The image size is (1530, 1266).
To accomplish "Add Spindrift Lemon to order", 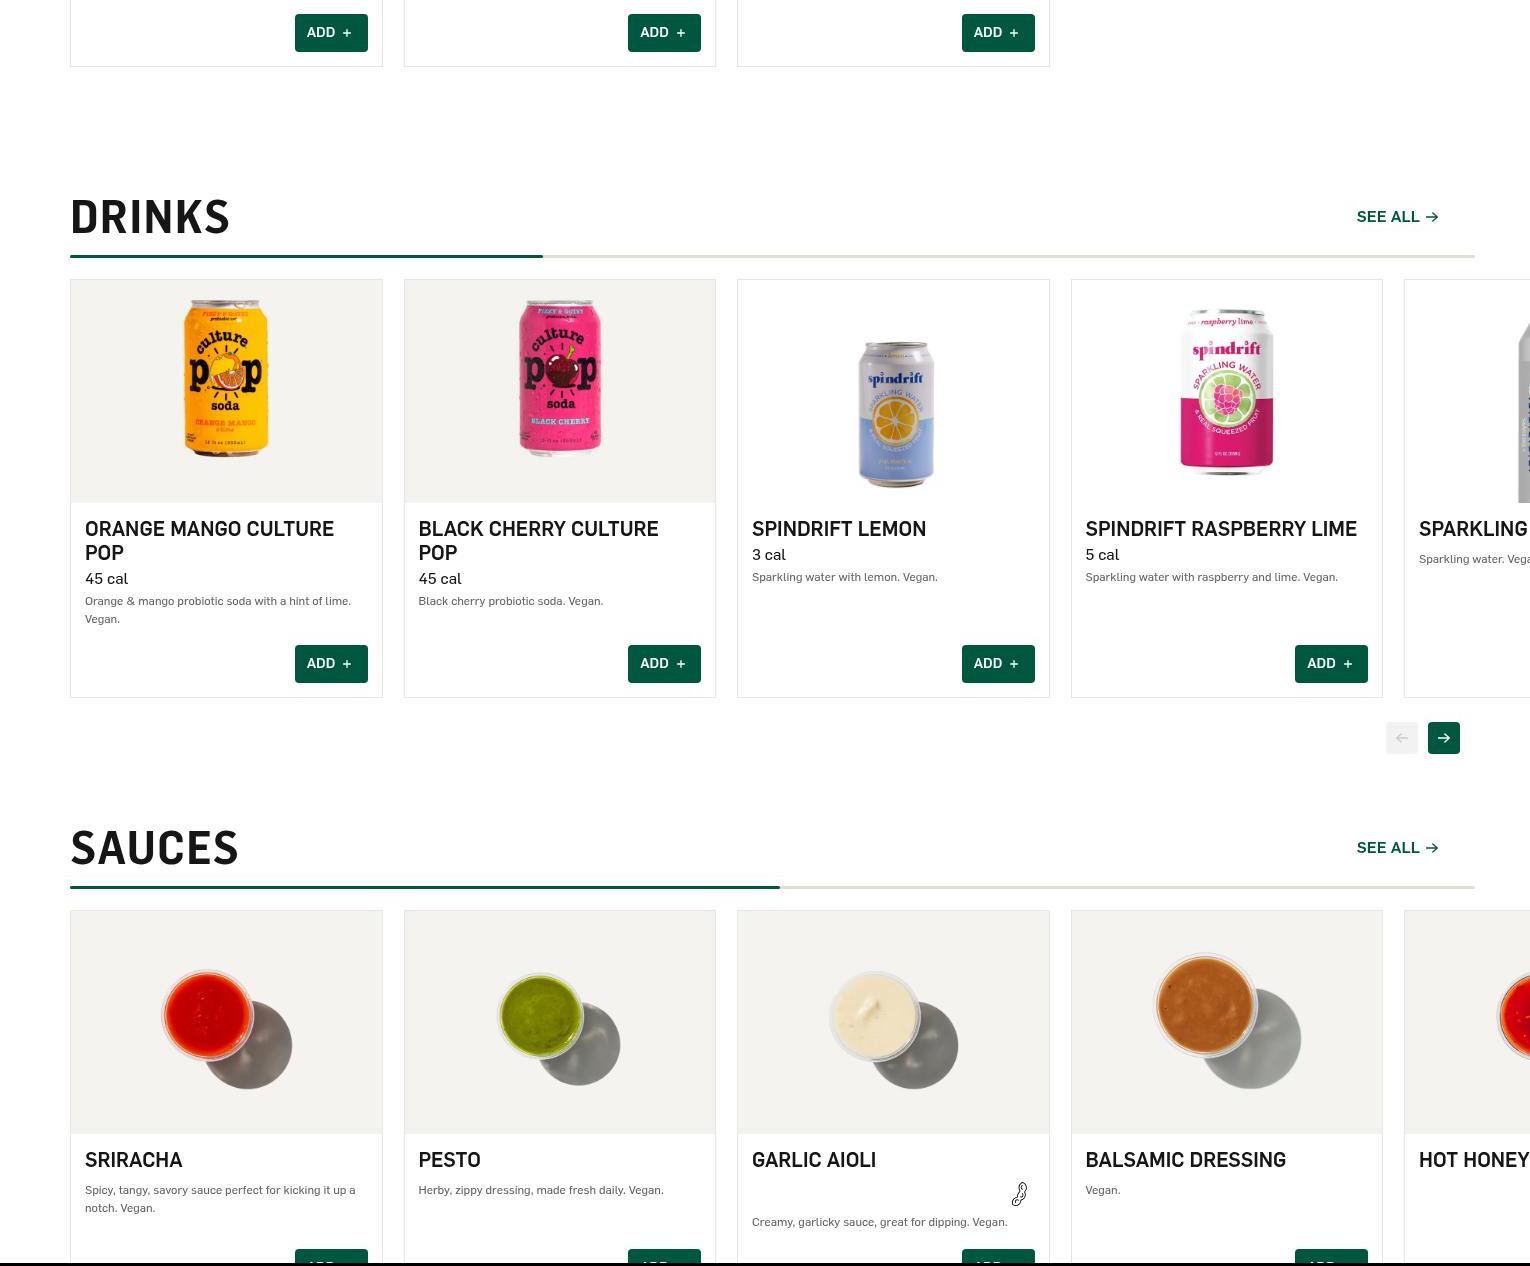I will click(998, 664).
